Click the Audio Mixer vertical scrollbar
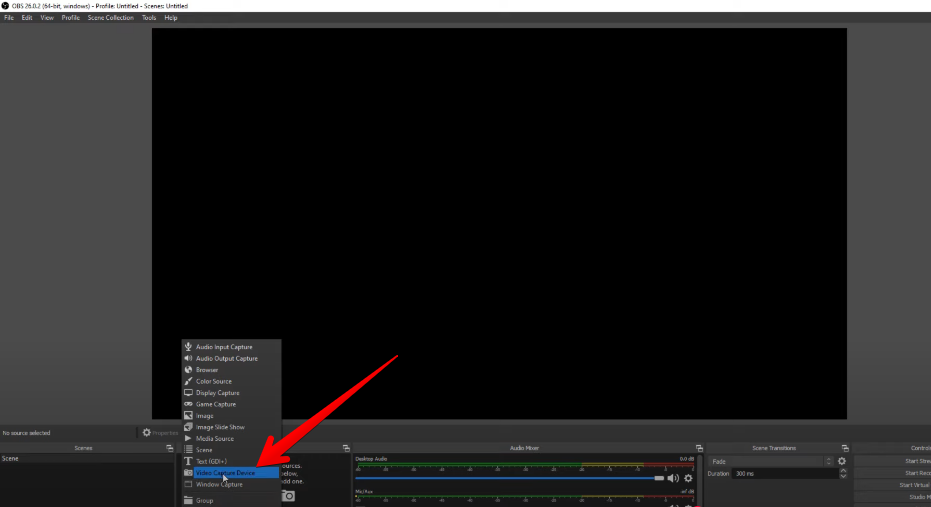 (x=699, y=481)
